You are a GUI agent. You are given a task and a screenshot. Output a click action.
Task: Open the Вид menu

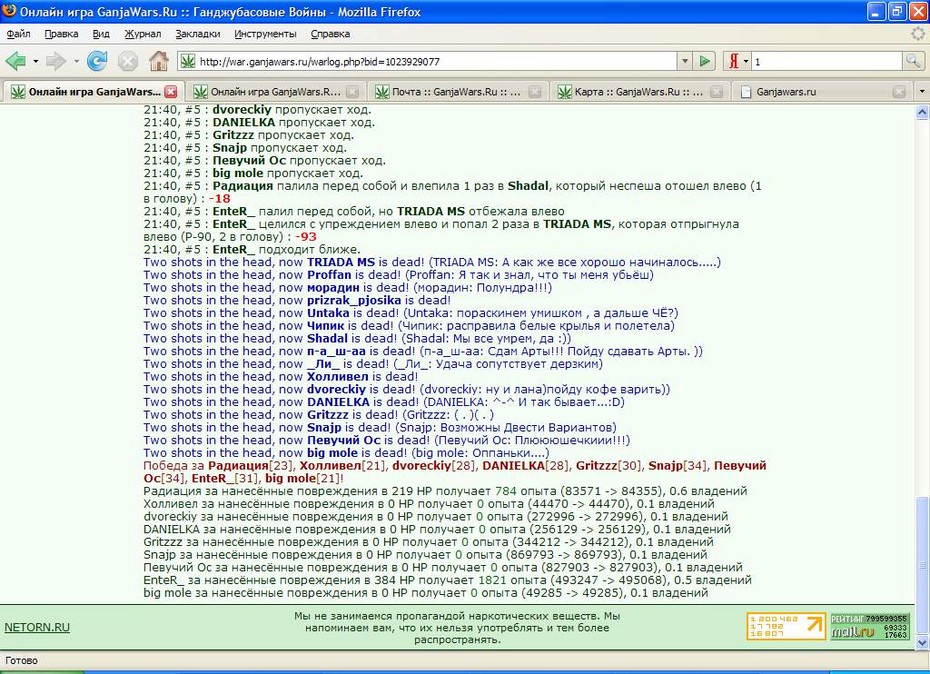coord(101,34)
